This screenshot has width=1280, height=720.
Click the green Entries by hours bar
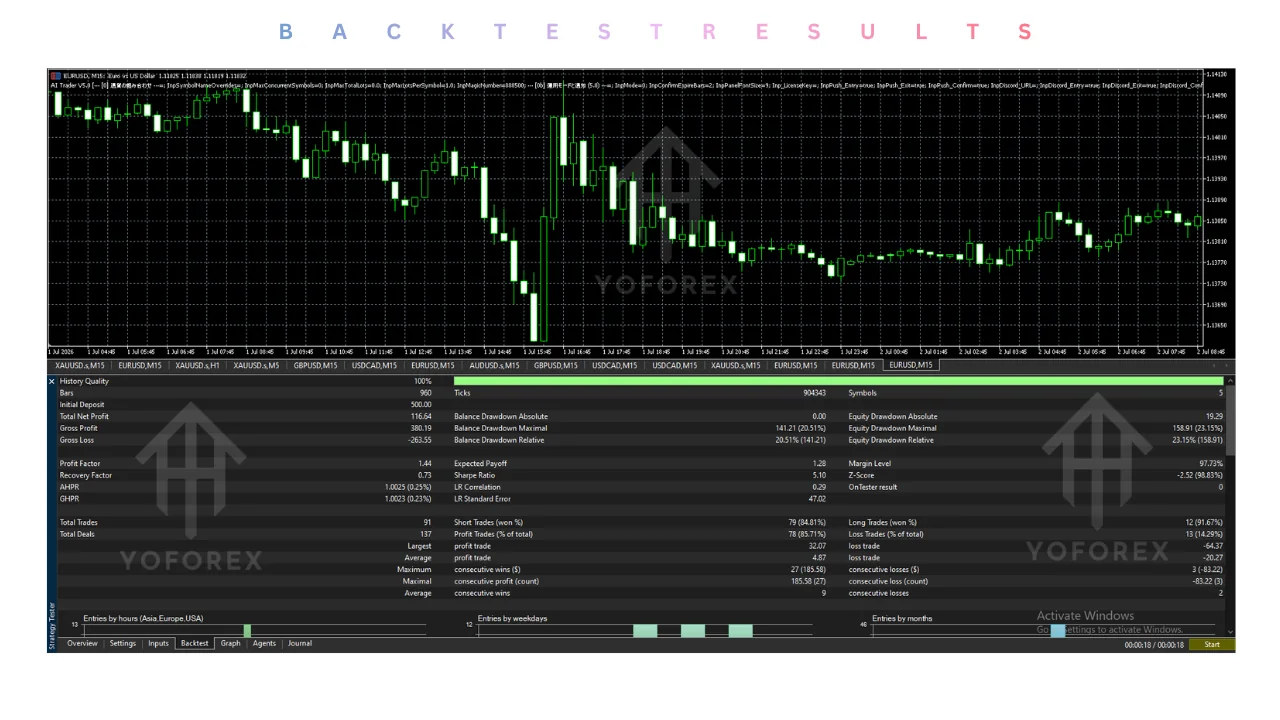point(247,630)
